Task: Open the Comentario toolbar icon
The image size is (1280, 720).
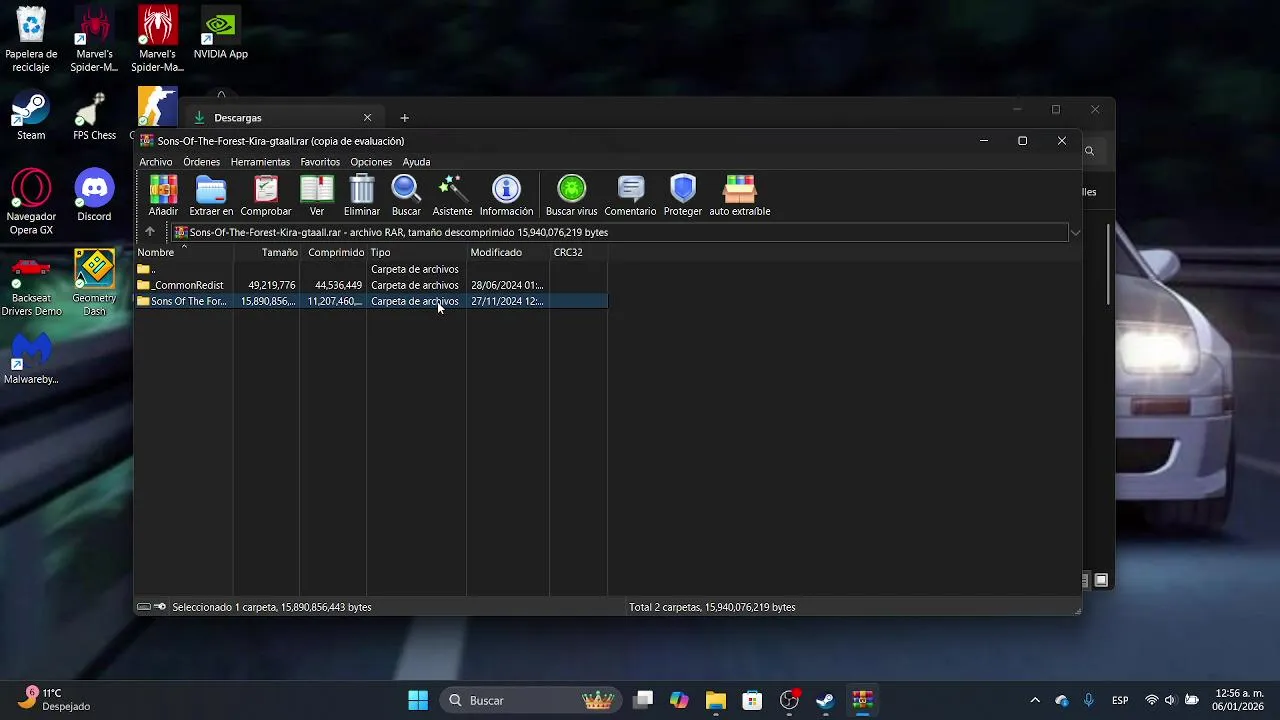Action: pos(630,196)
